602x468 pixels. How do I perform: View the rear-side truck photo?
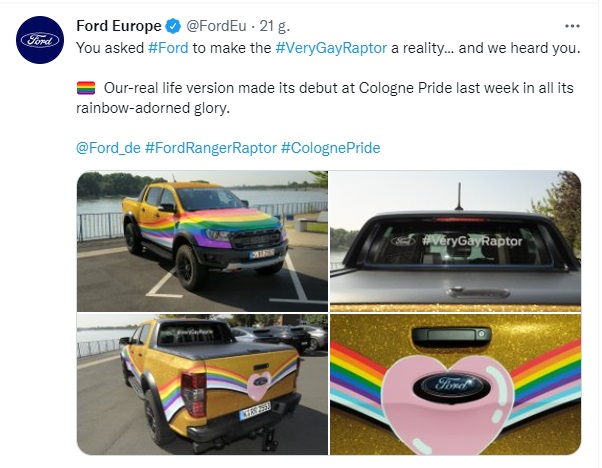[x=202, y=384]
